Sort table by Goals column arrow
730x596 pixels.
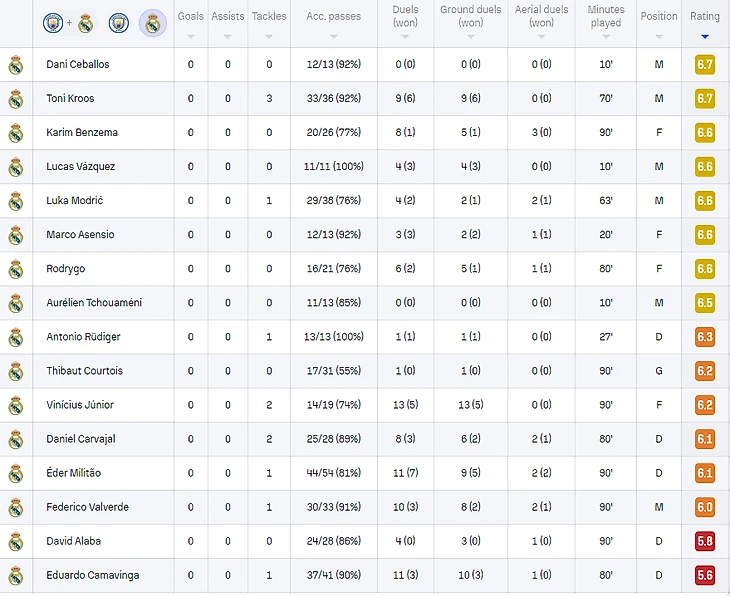191,36
